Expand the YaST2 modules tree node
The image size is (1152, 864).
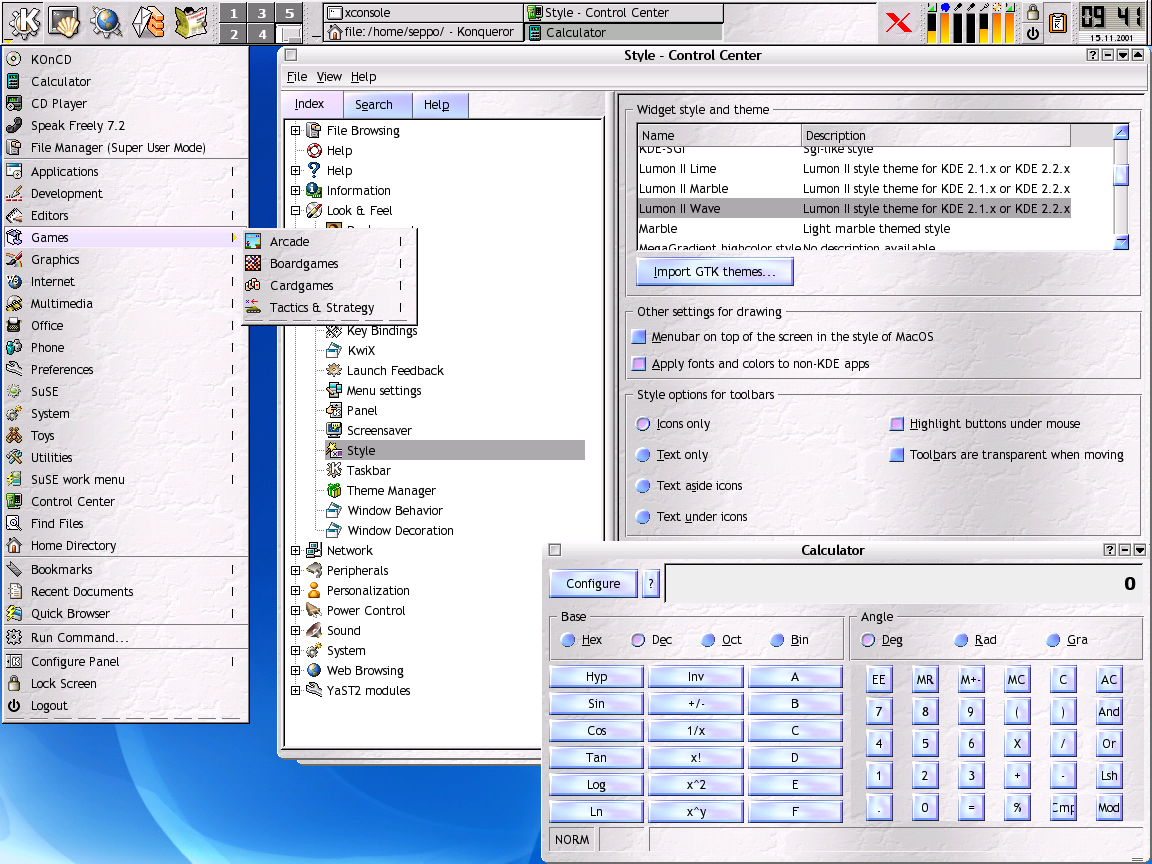tap(295, 691)
